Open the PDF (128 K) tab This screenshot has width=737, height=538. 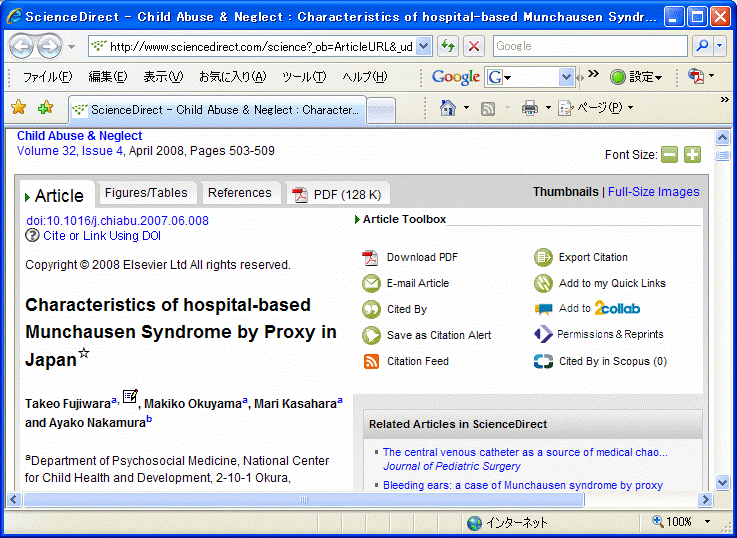(337, 194)
